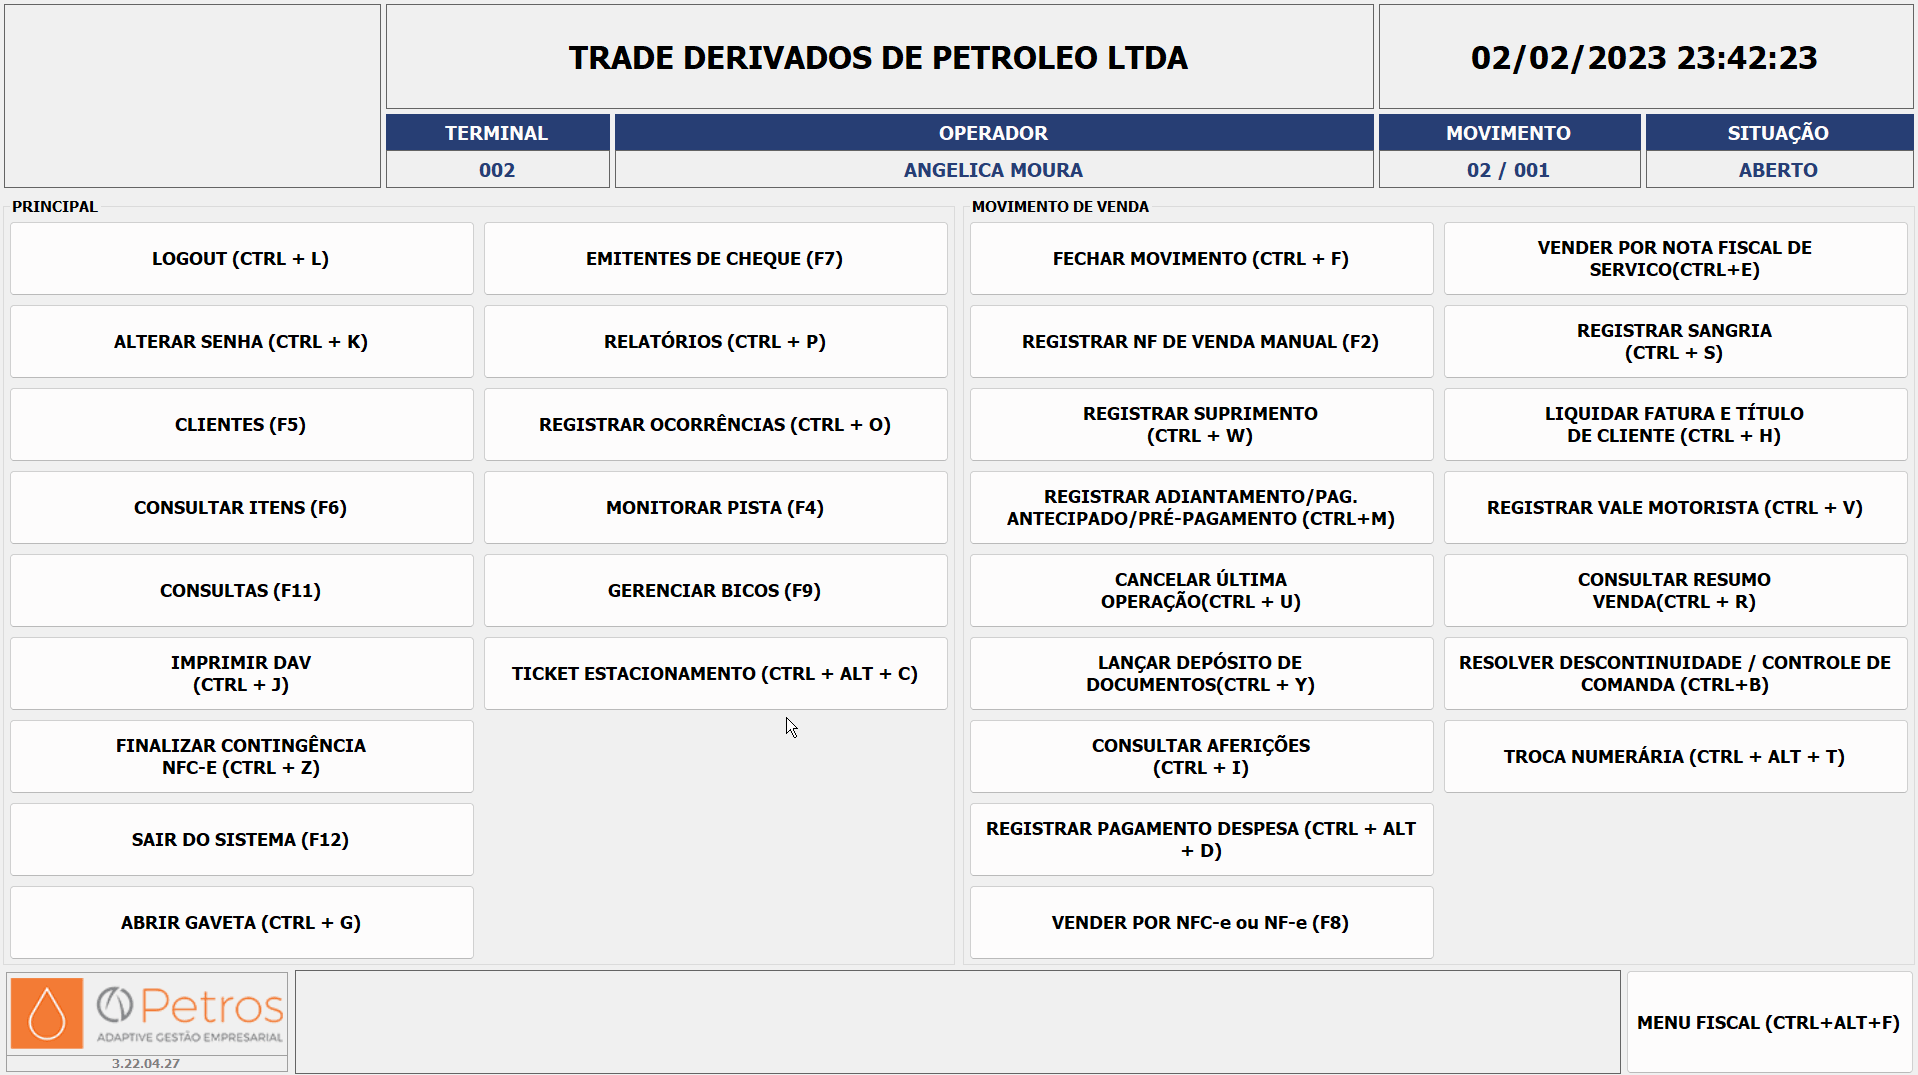The height and width of the screenshot is (1075, 1918).
Task: Click the orange Petros droplet logo icon
Action: tap(47, 1013)
